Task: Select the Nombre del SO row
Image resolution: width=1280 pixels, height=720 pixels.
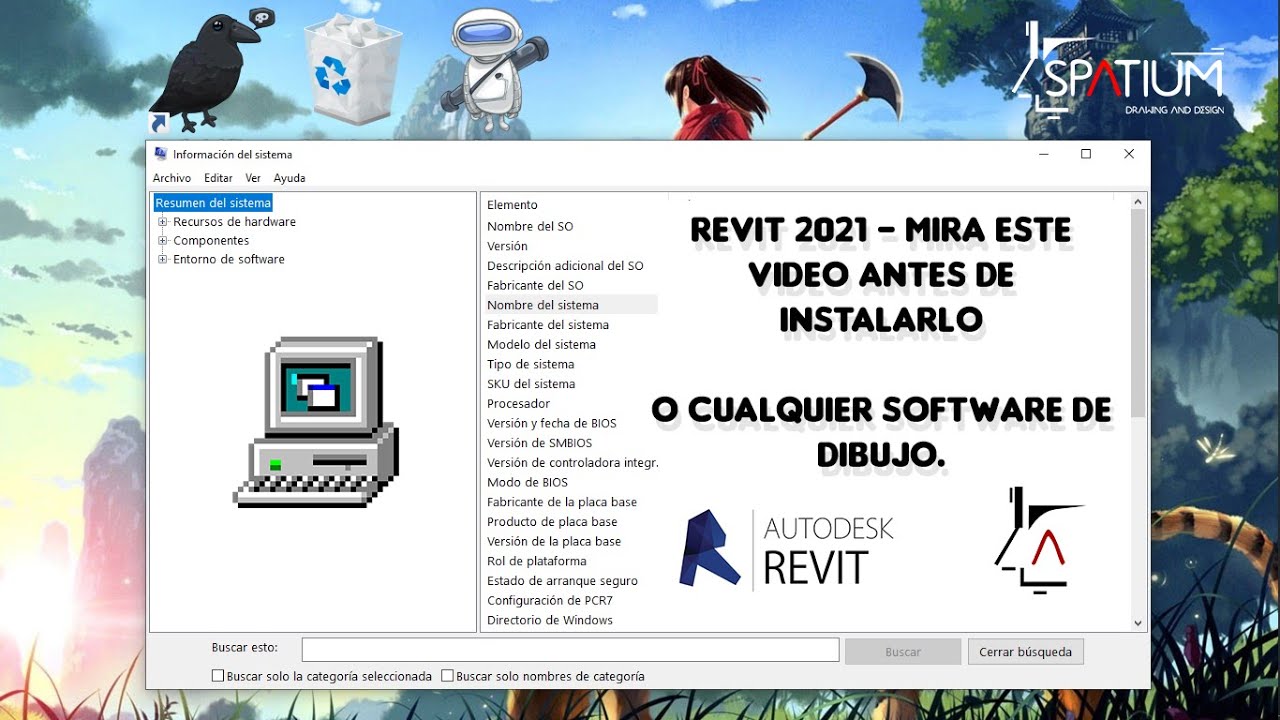Action: point(530,227)
